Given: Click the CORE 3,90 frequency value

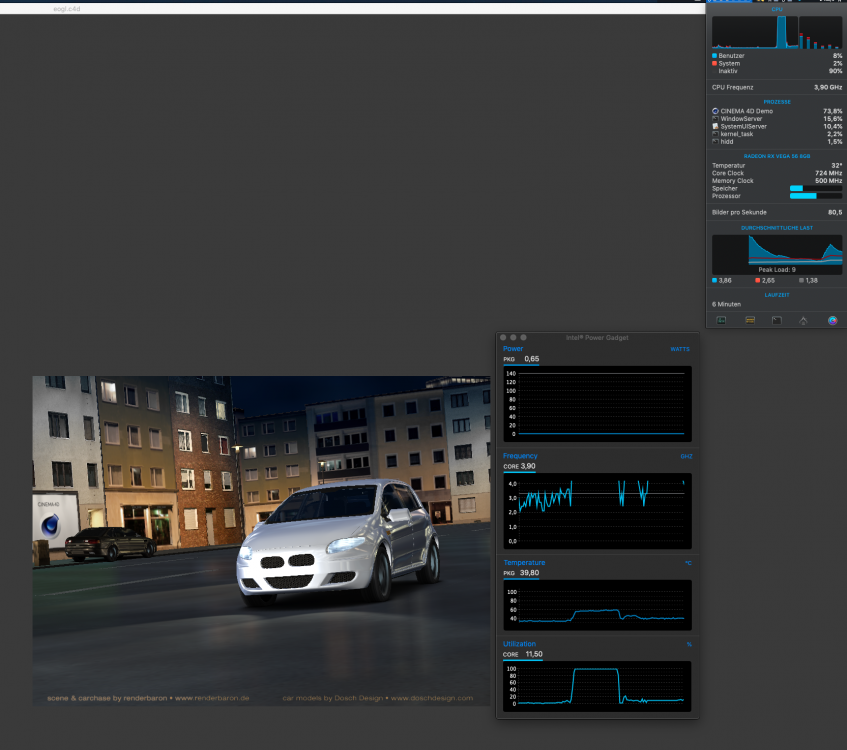Looking at the screenshot, I should (x=519, y=466).
